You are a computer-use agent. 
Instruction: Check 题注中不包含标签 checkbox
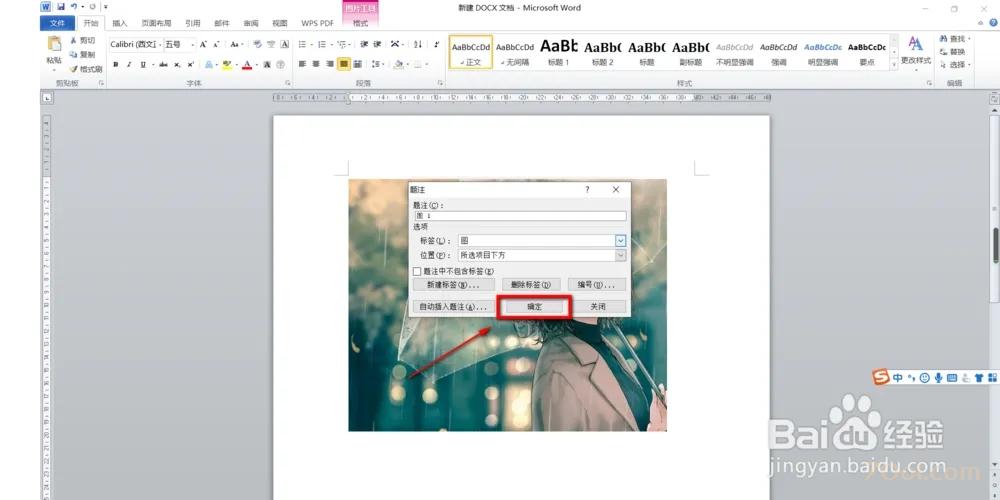(417, 272)
